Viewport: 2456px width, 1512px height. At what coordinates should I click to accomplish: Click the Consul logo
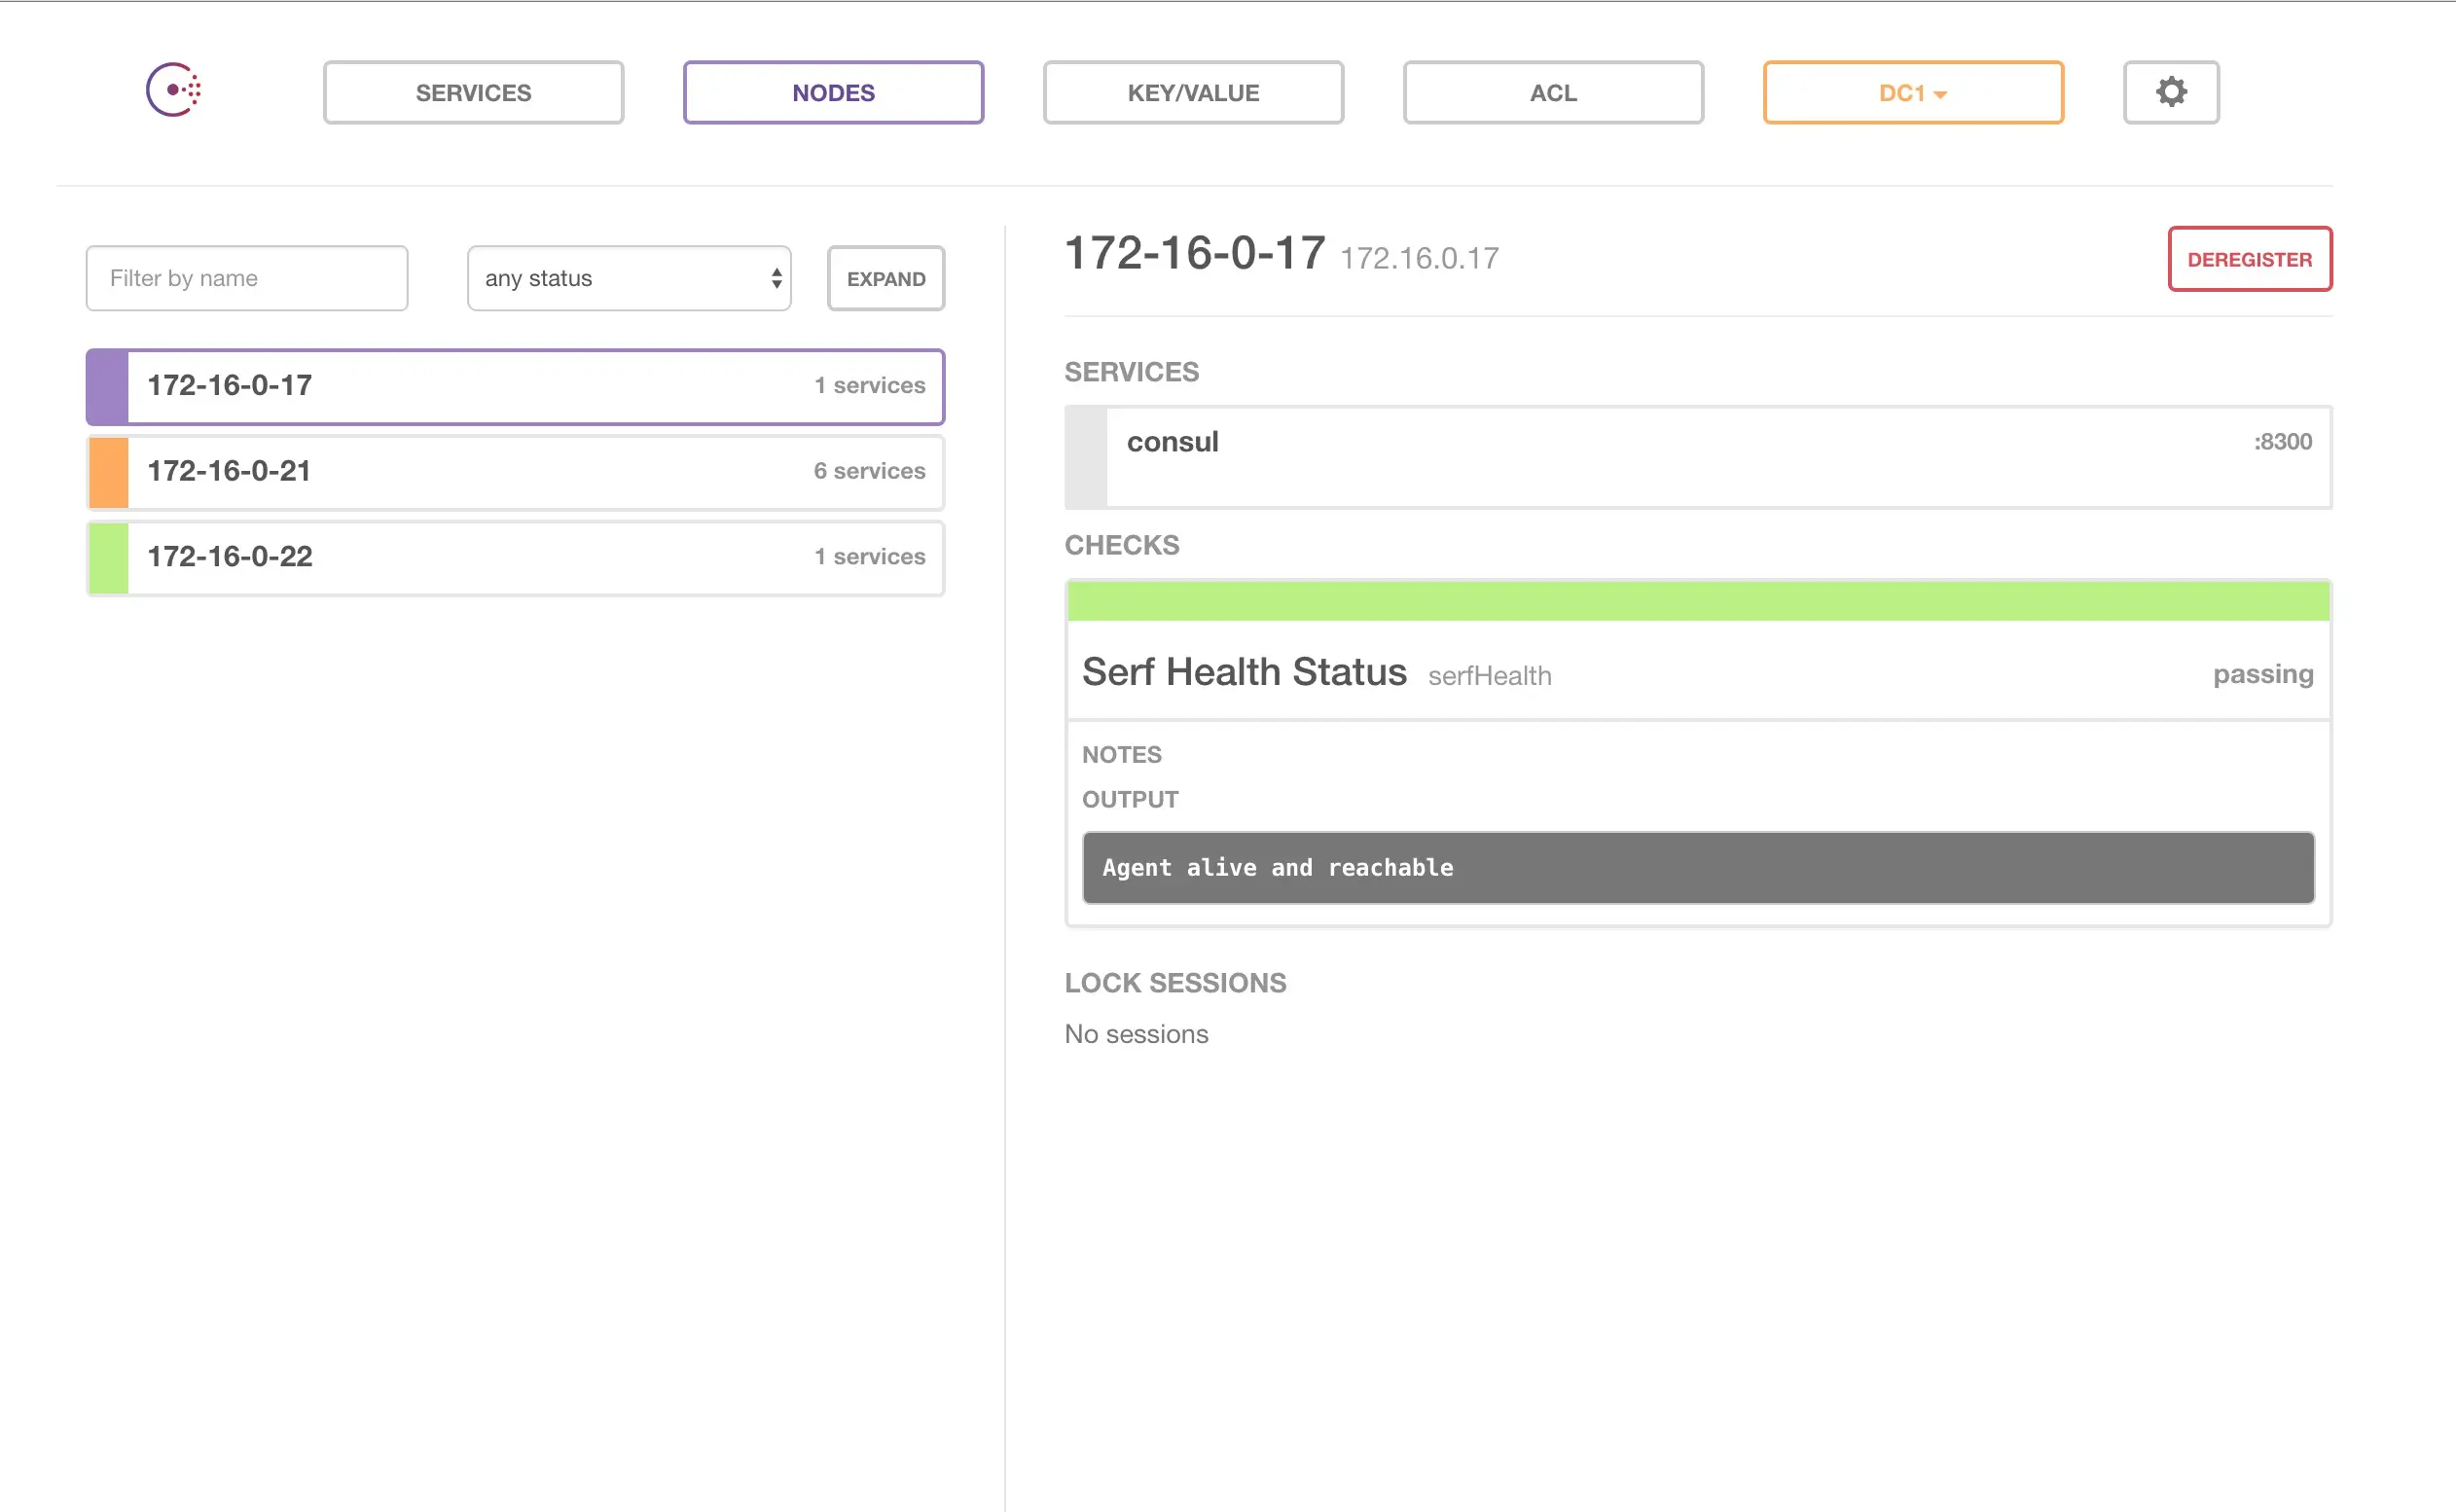pos(174,90)
